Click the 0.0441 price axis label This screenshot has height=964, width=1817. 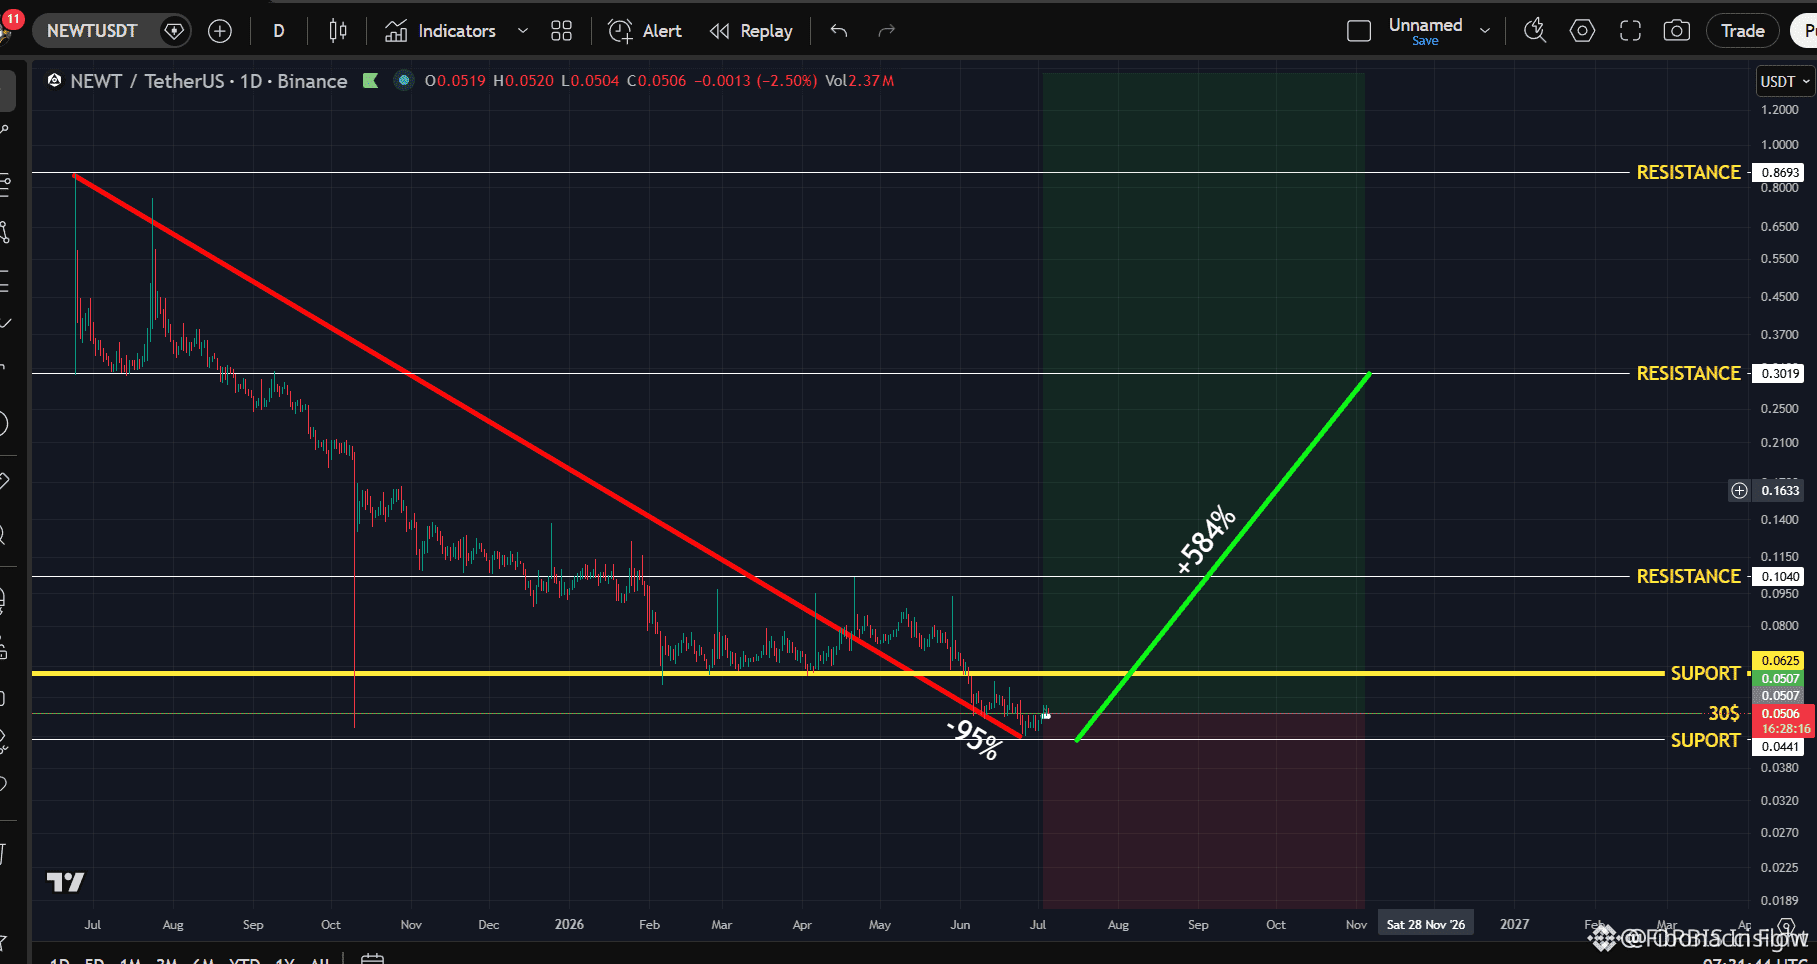[1780, 747]
